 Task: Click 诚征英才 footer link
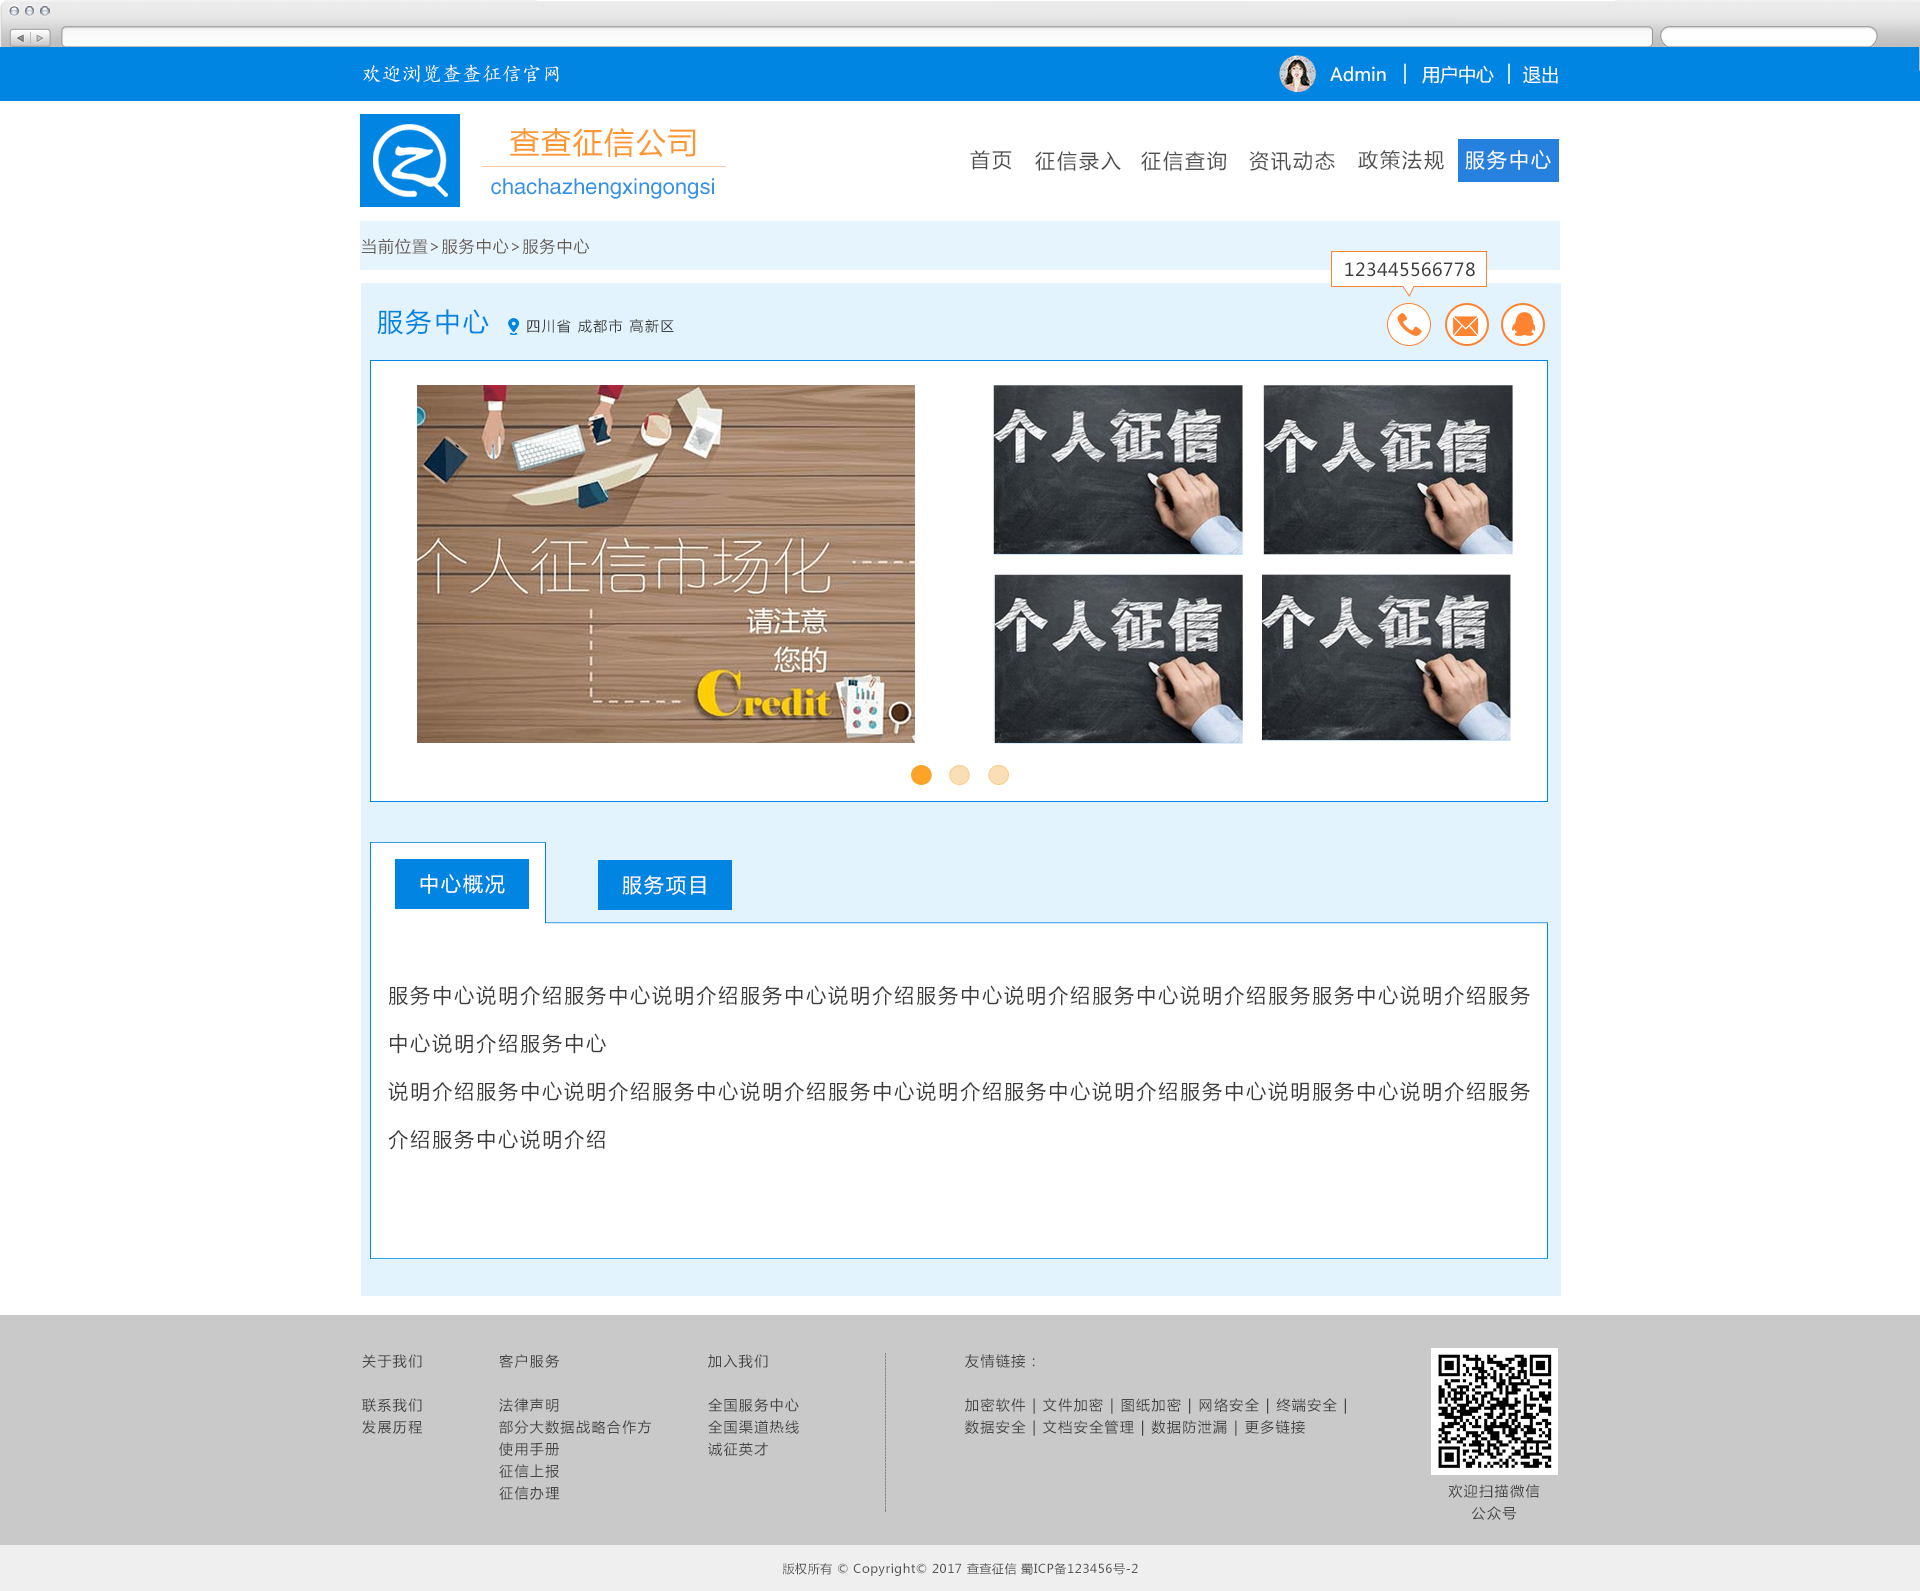click(x=738, y=1449)
